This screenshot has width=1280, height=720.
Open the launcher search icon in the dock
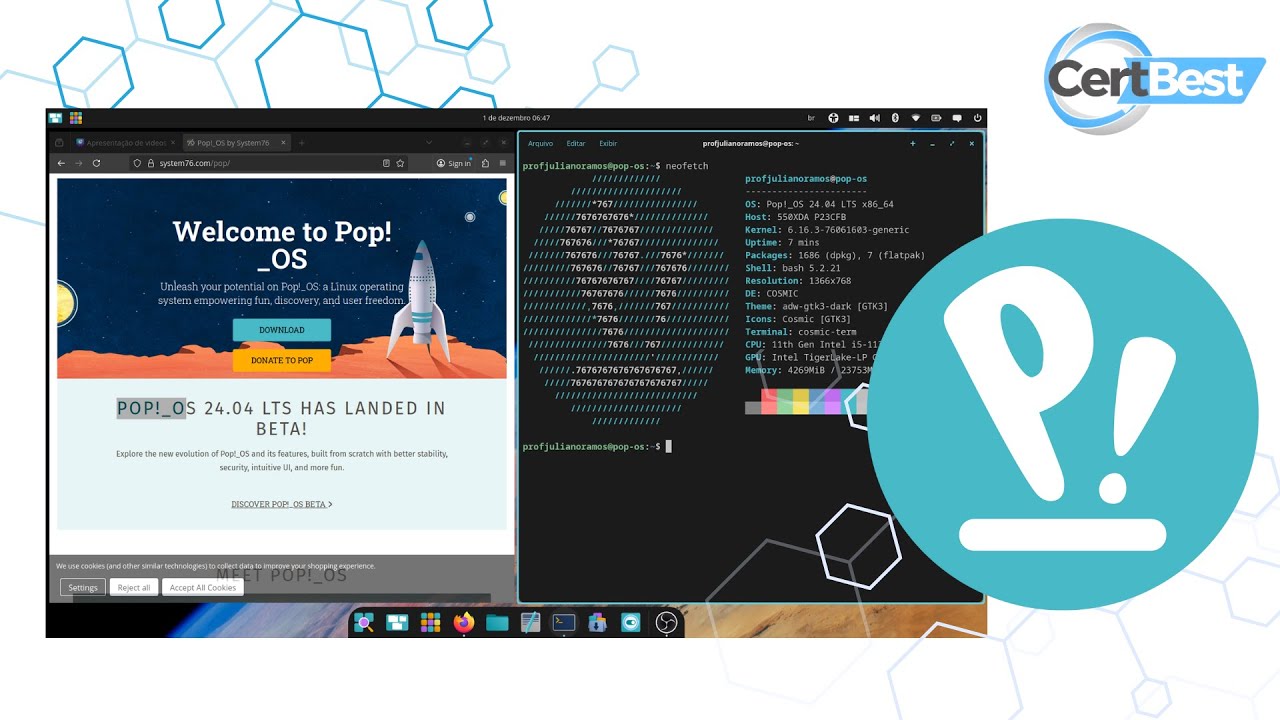[x=365, y=623]
